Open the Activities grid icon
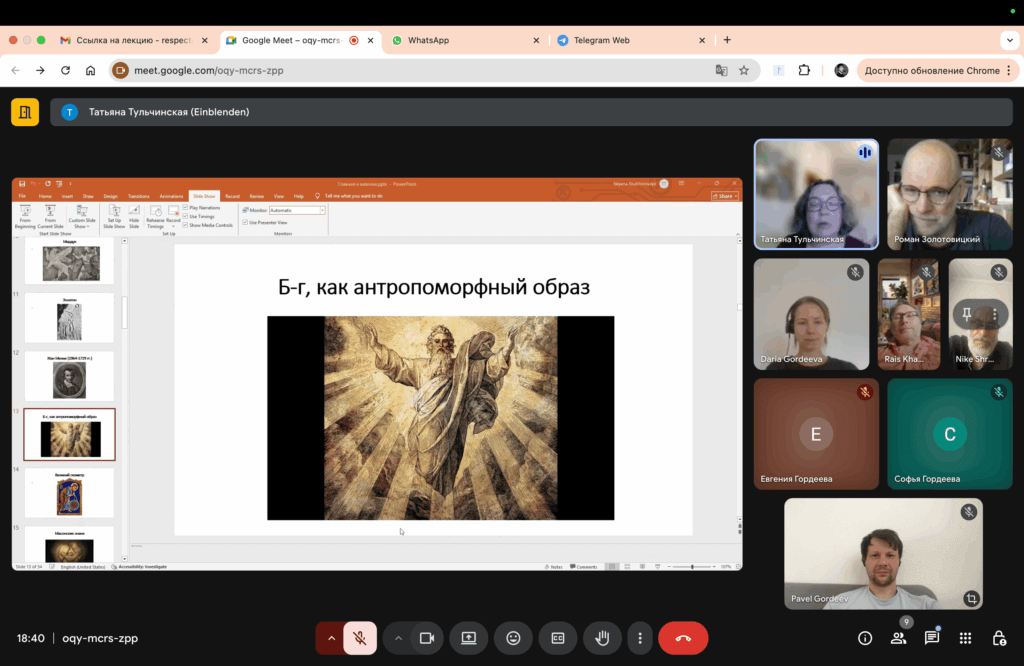 [965, 638]
